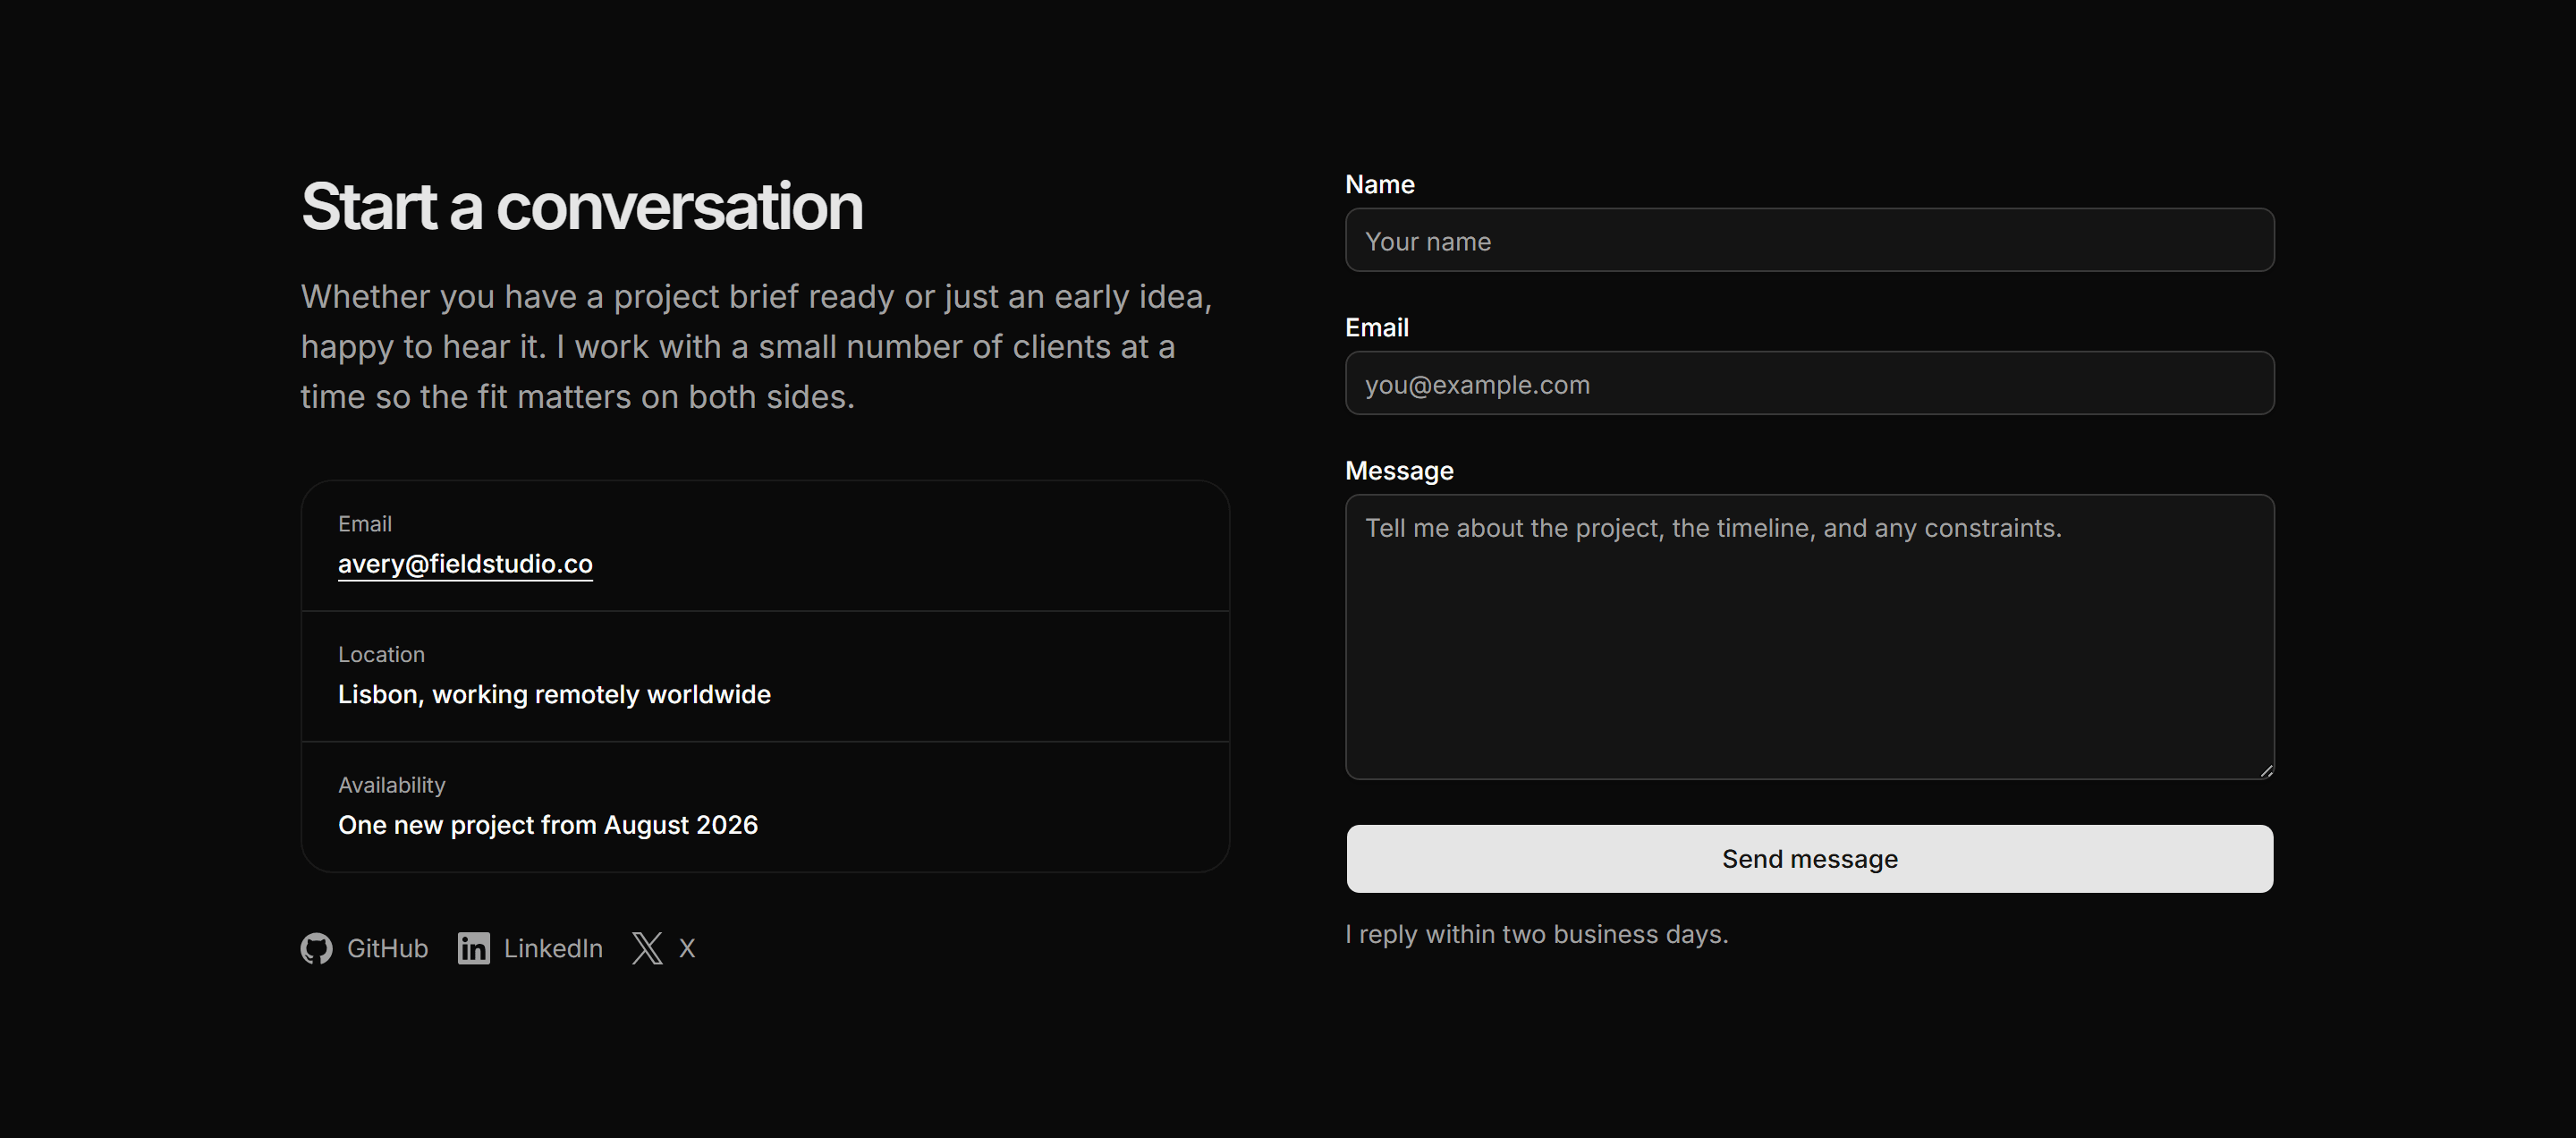Submit the form with Send message

click(x=1809, y=859)
